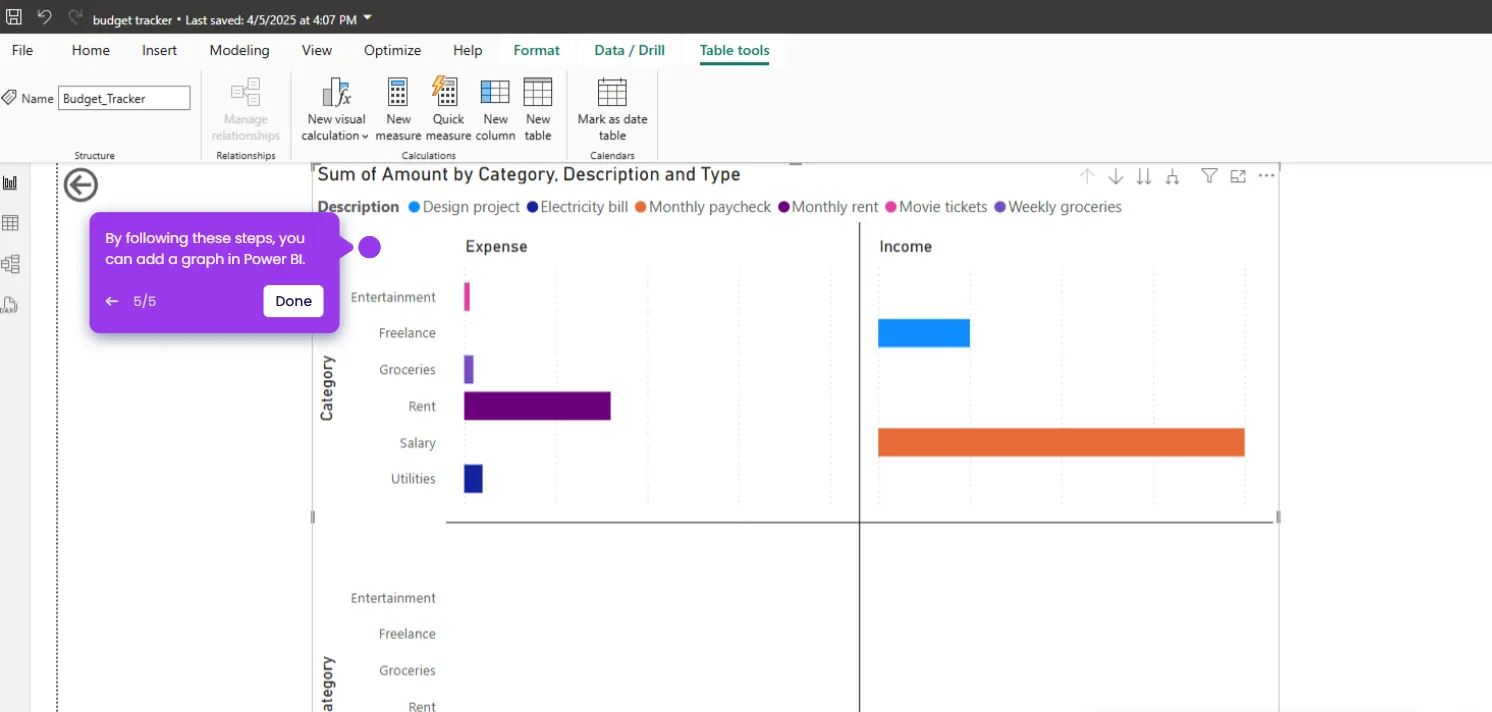Click the Manage relationships icon
Image resolution: width=1492 pixels, height=712 pixels.
click(x=246, y=93)
